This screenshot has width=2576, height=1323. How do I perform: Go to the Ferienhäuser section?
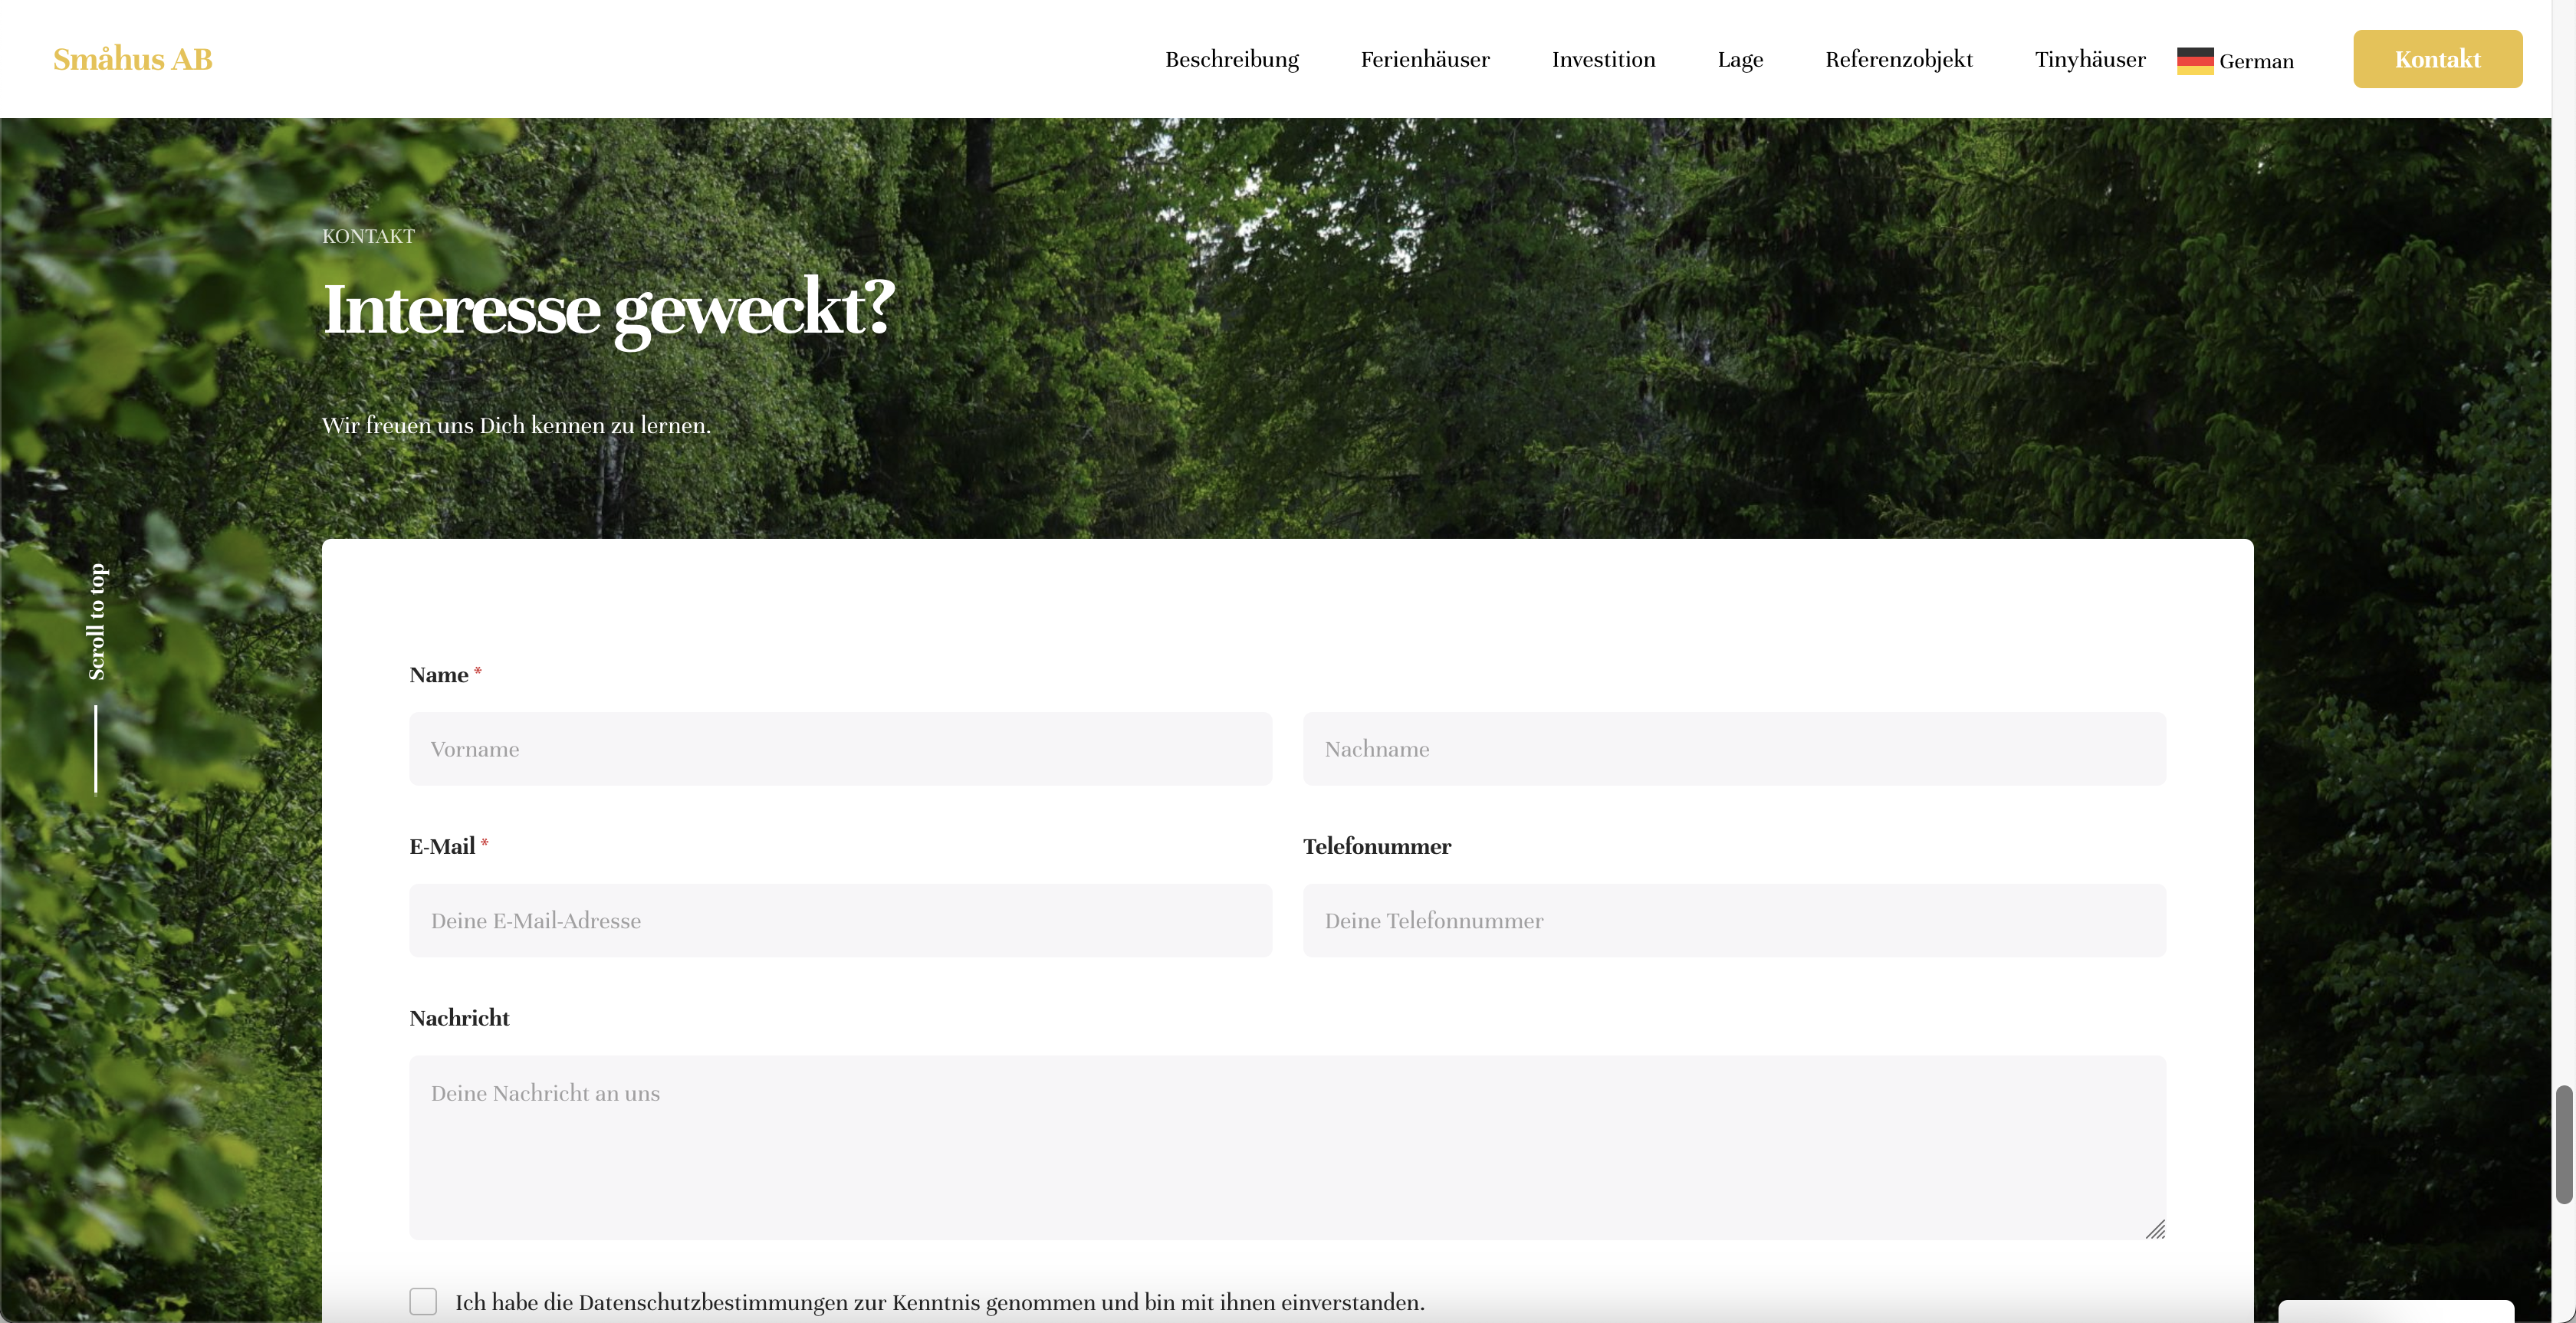click(x=1424, y=59)
